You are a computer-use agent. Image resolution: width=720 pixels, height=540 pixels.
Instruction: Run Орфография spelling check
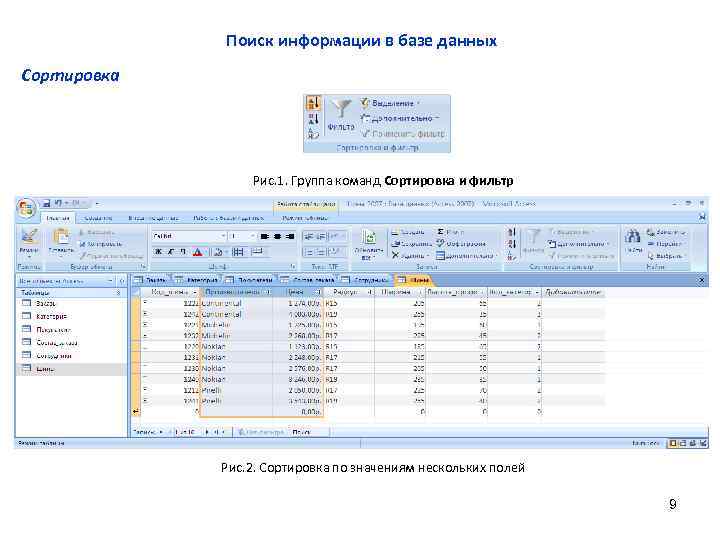tap(461, 243)
